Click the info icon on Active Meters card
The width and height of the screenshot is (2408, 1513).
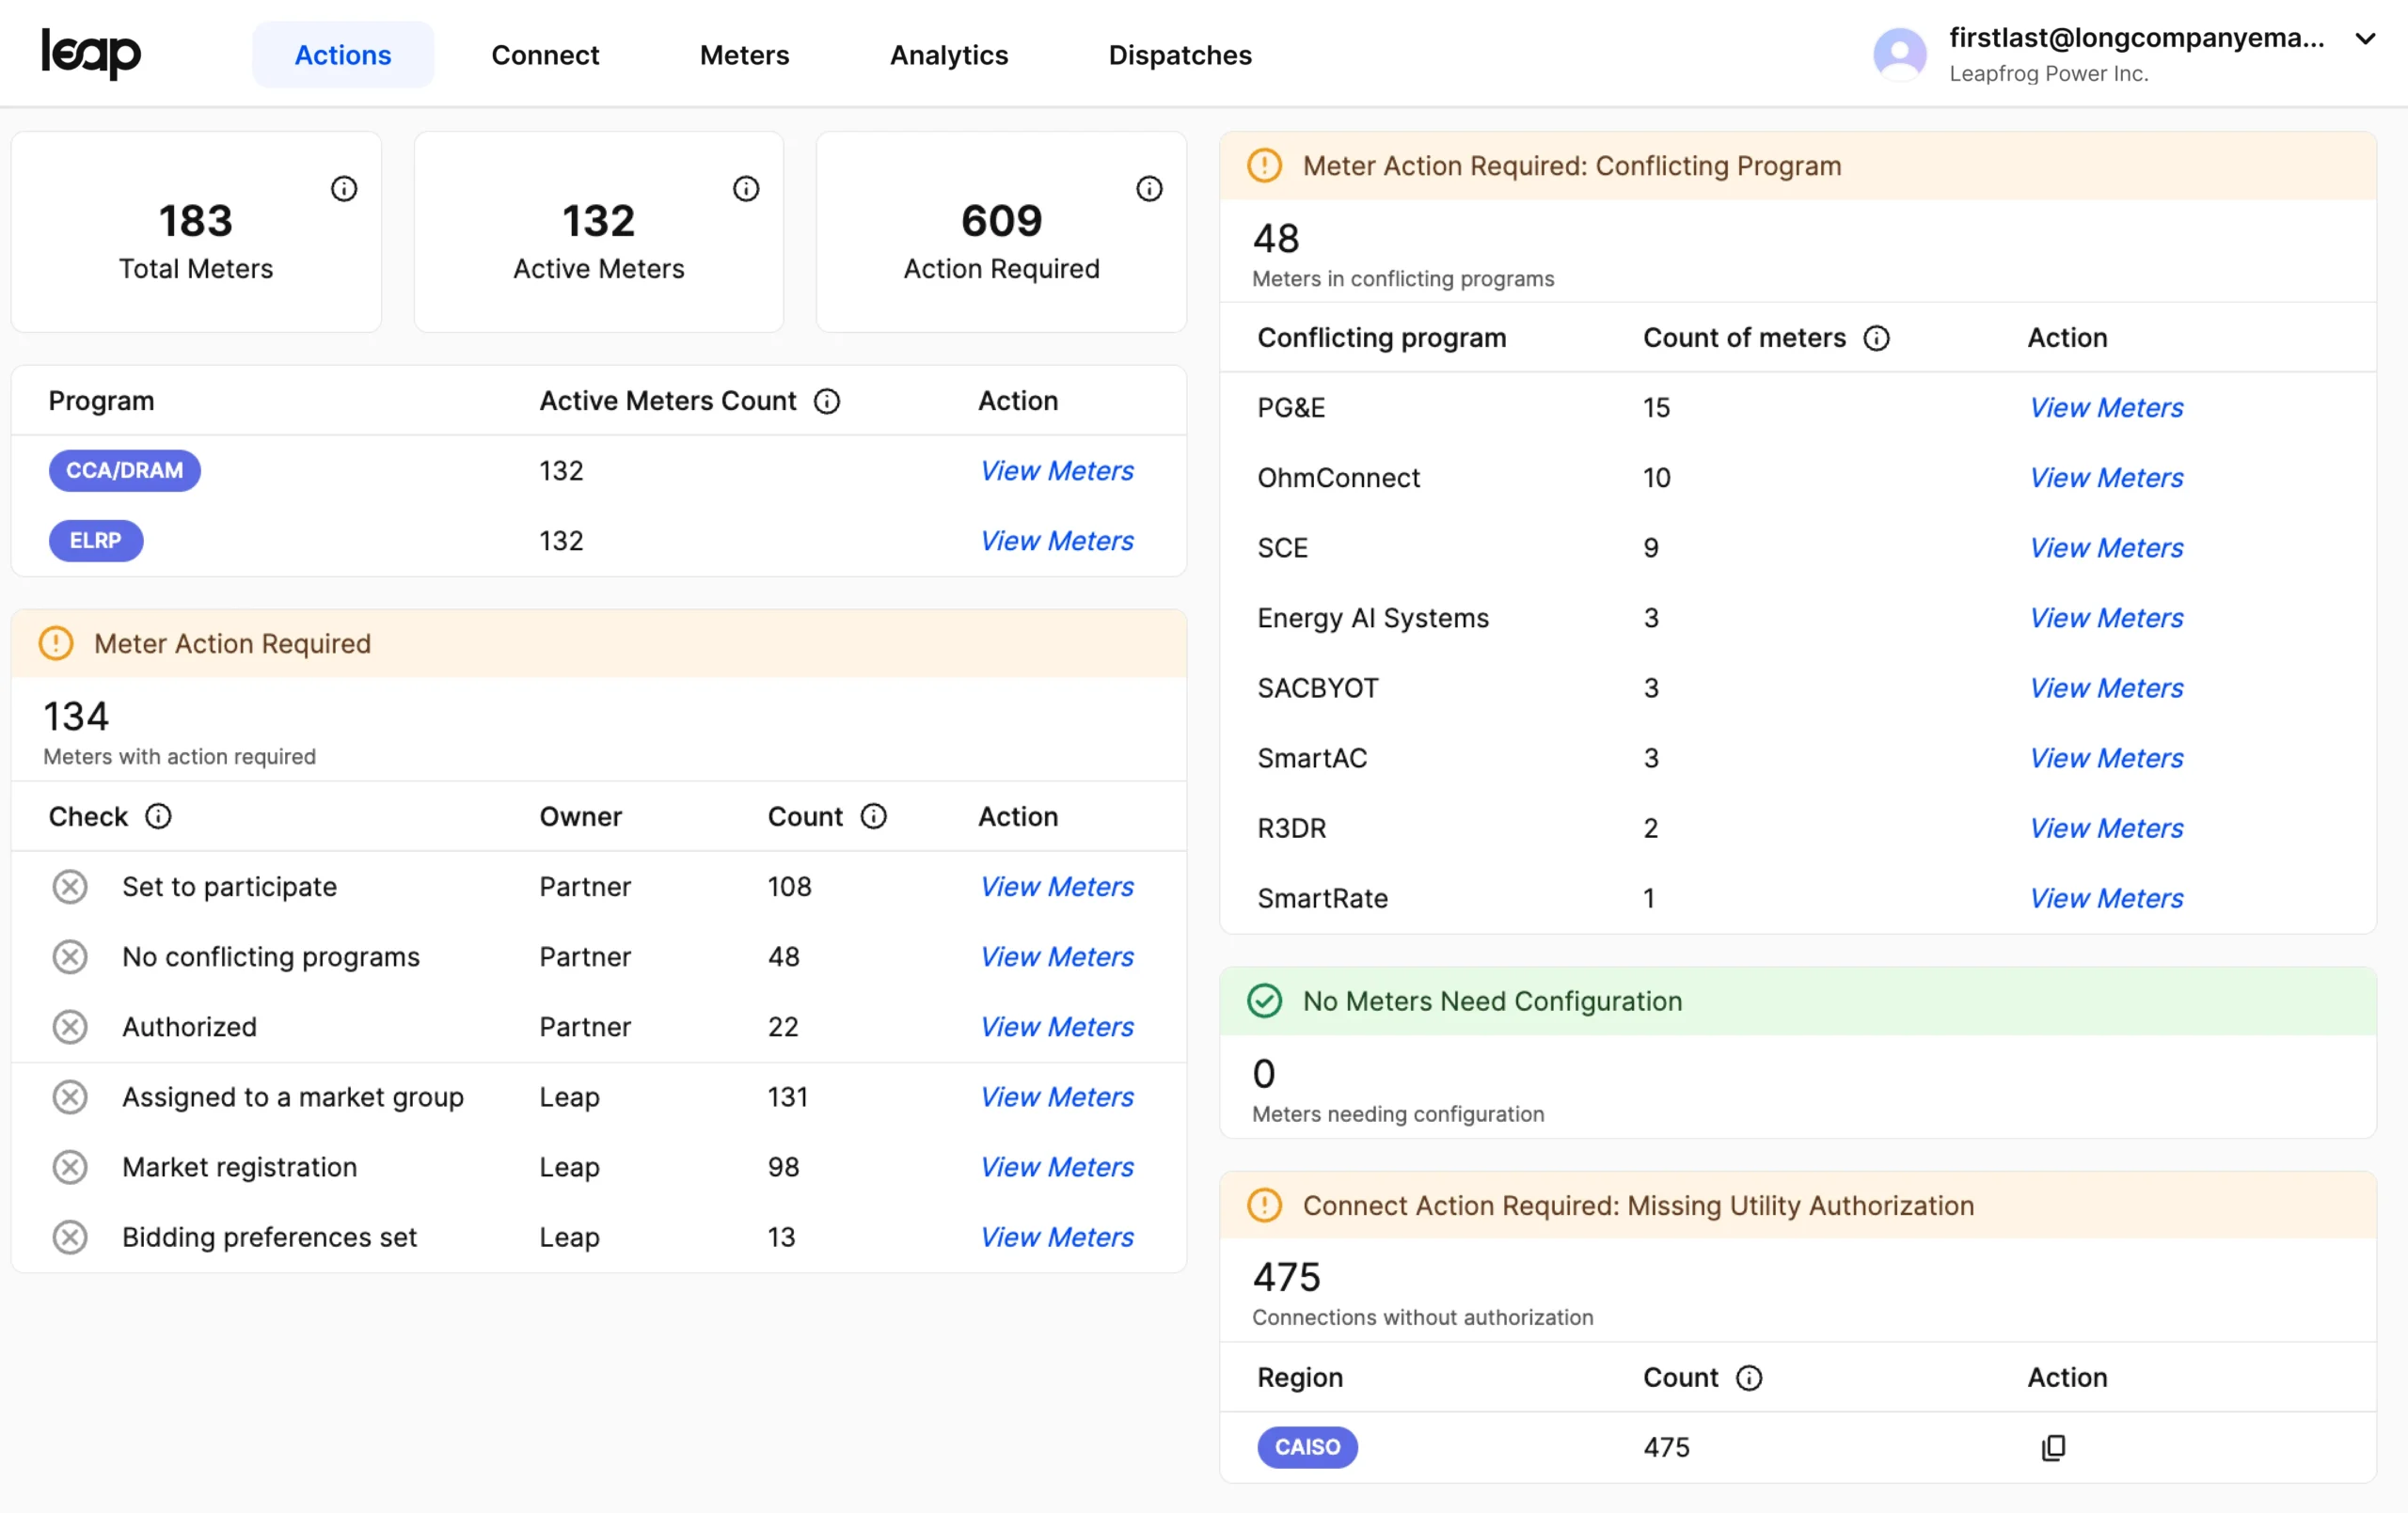click(x=746, y=188)
